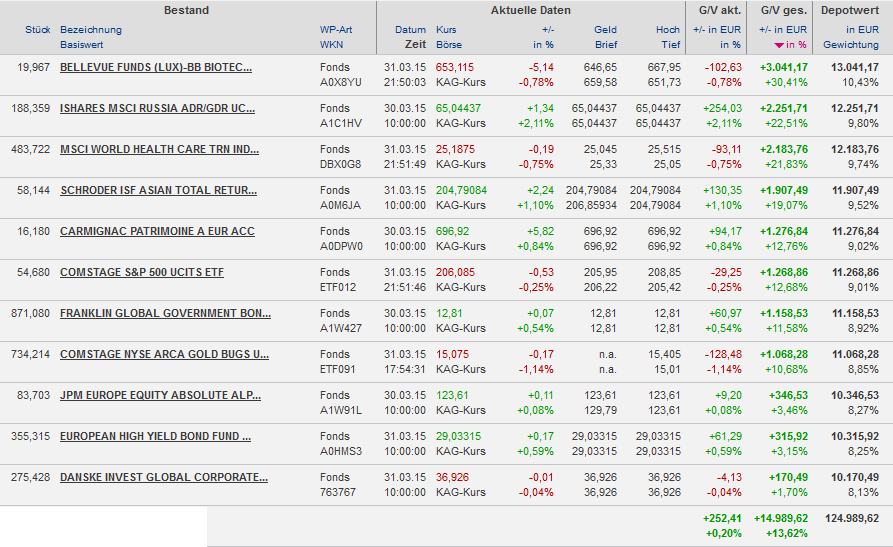
Task: Click the WP-Art column header
Action: 335,30
